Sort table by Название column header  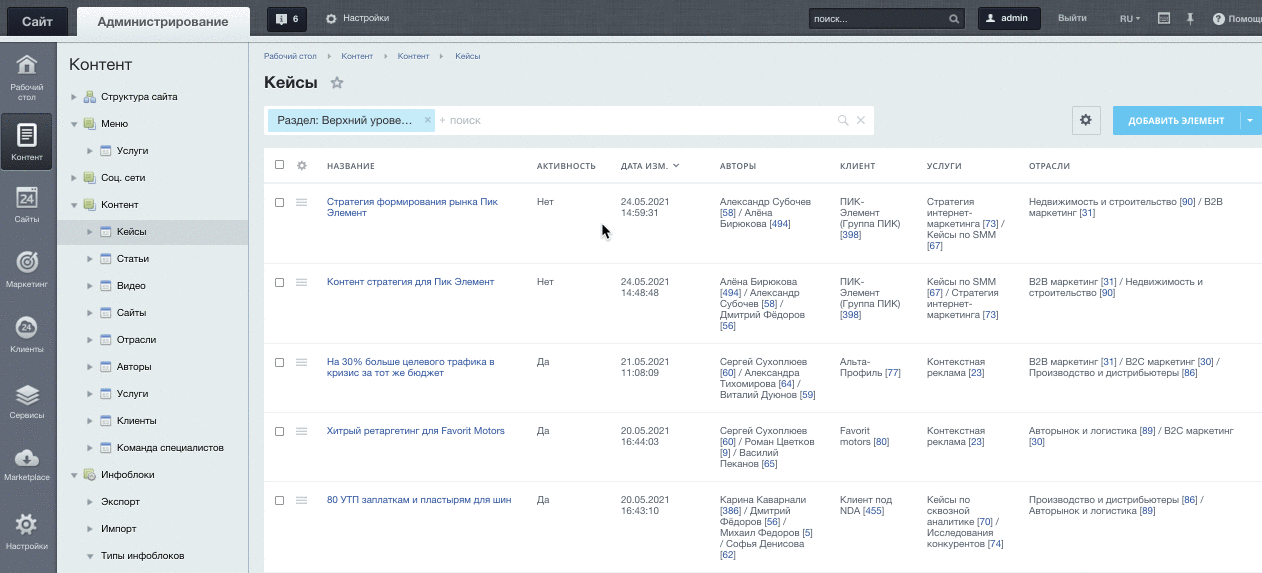351,166
